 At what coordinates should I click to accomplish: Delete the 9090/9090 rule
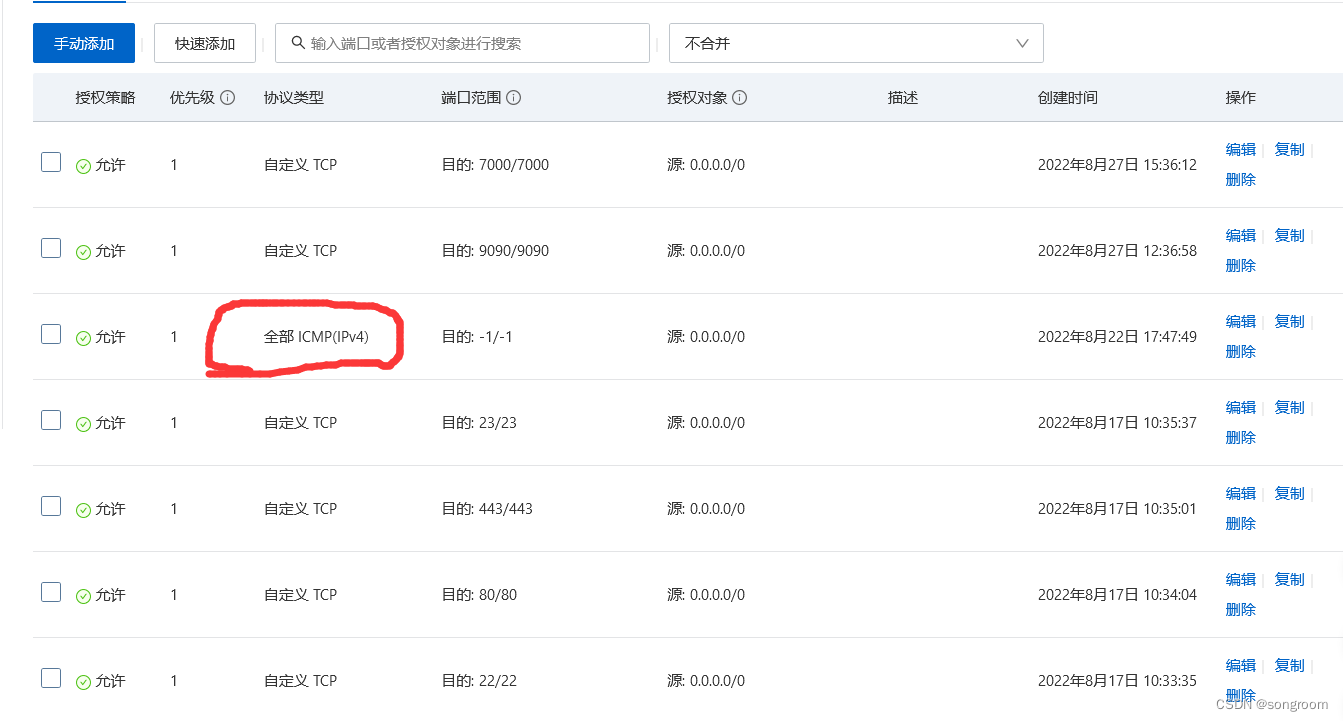point(1241,266)
